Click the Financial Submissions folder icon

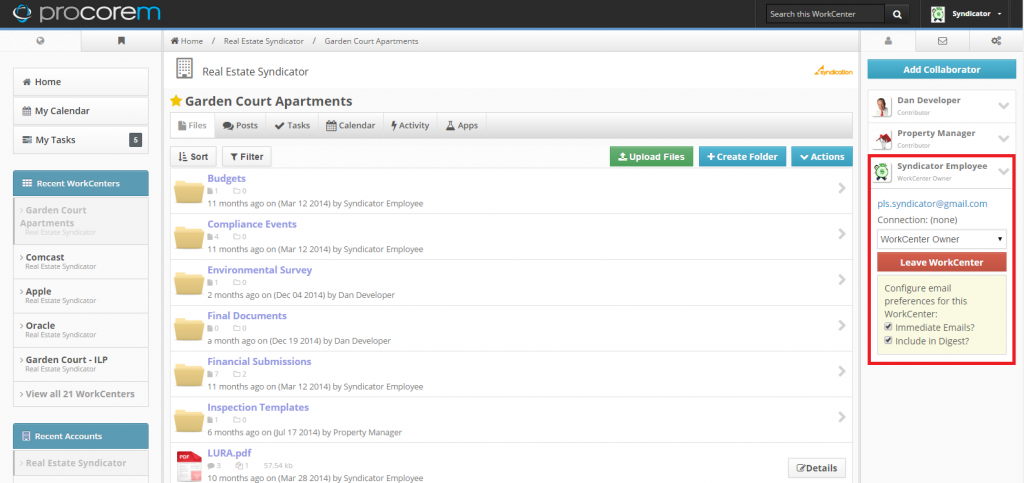(x=189, y=374)
